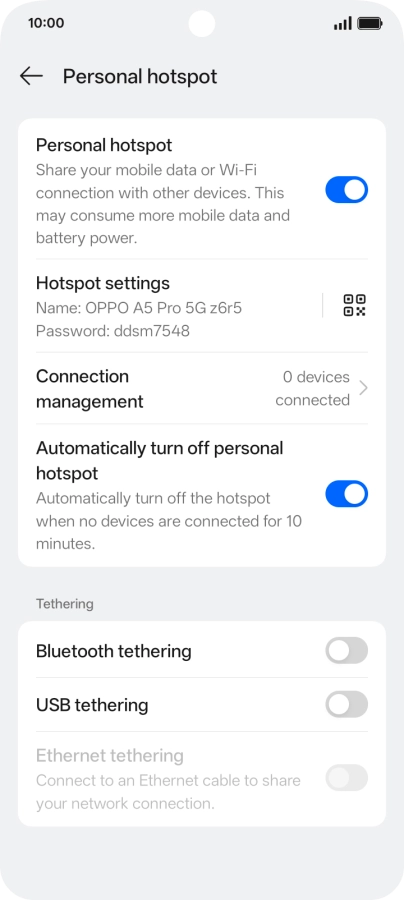Tap the Personal hotspot page title
Image resolution: width=404 pixels, height=900 pixels.
pos(140,76)
